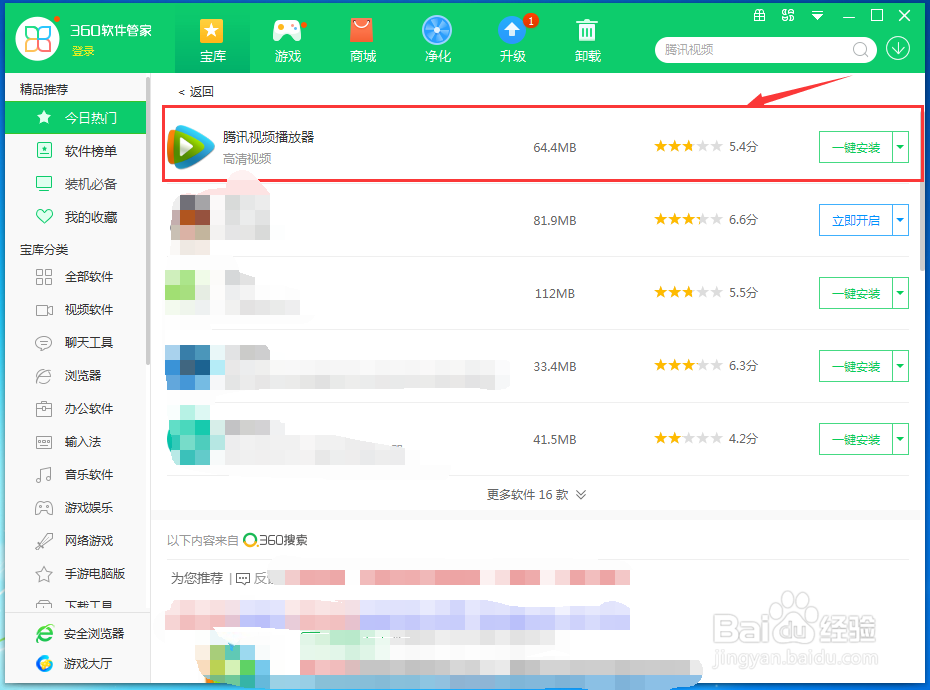Click the 登录 login link
The width and height of the screenshot is (930, 690).
click(83, 51)
